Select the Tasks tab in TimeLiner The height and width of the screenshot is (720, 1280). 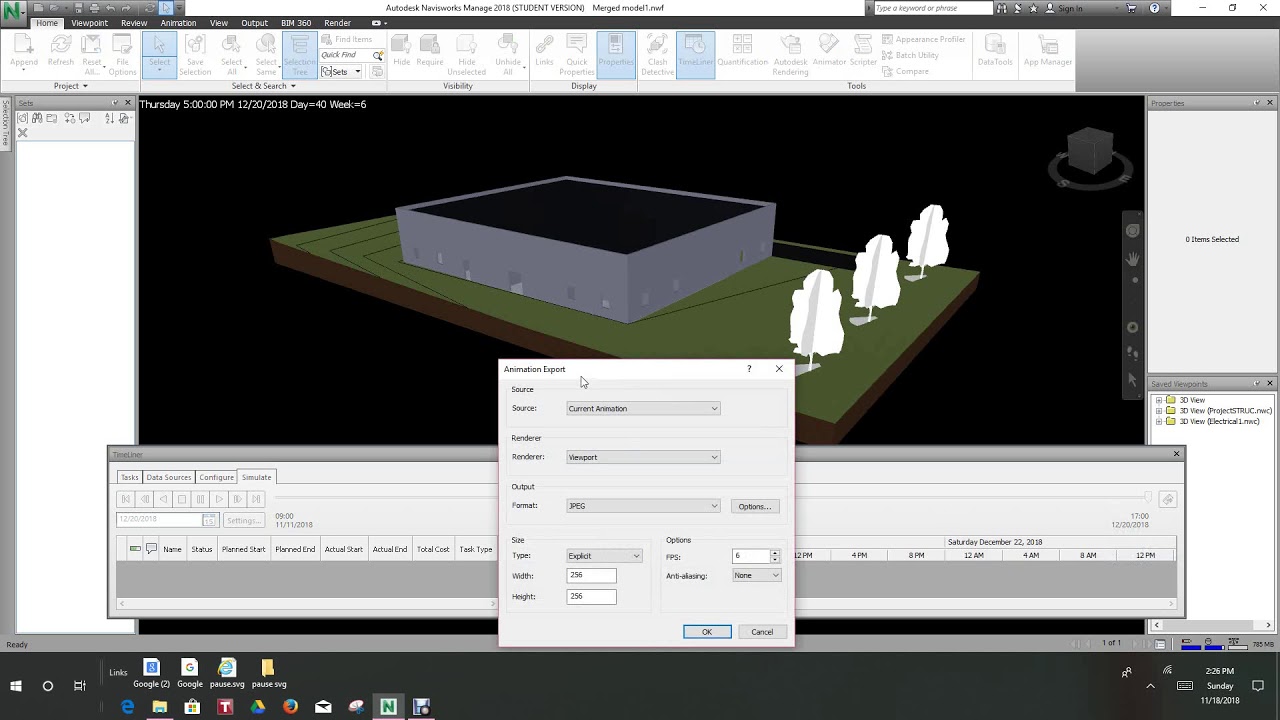[x=129, y=477]
